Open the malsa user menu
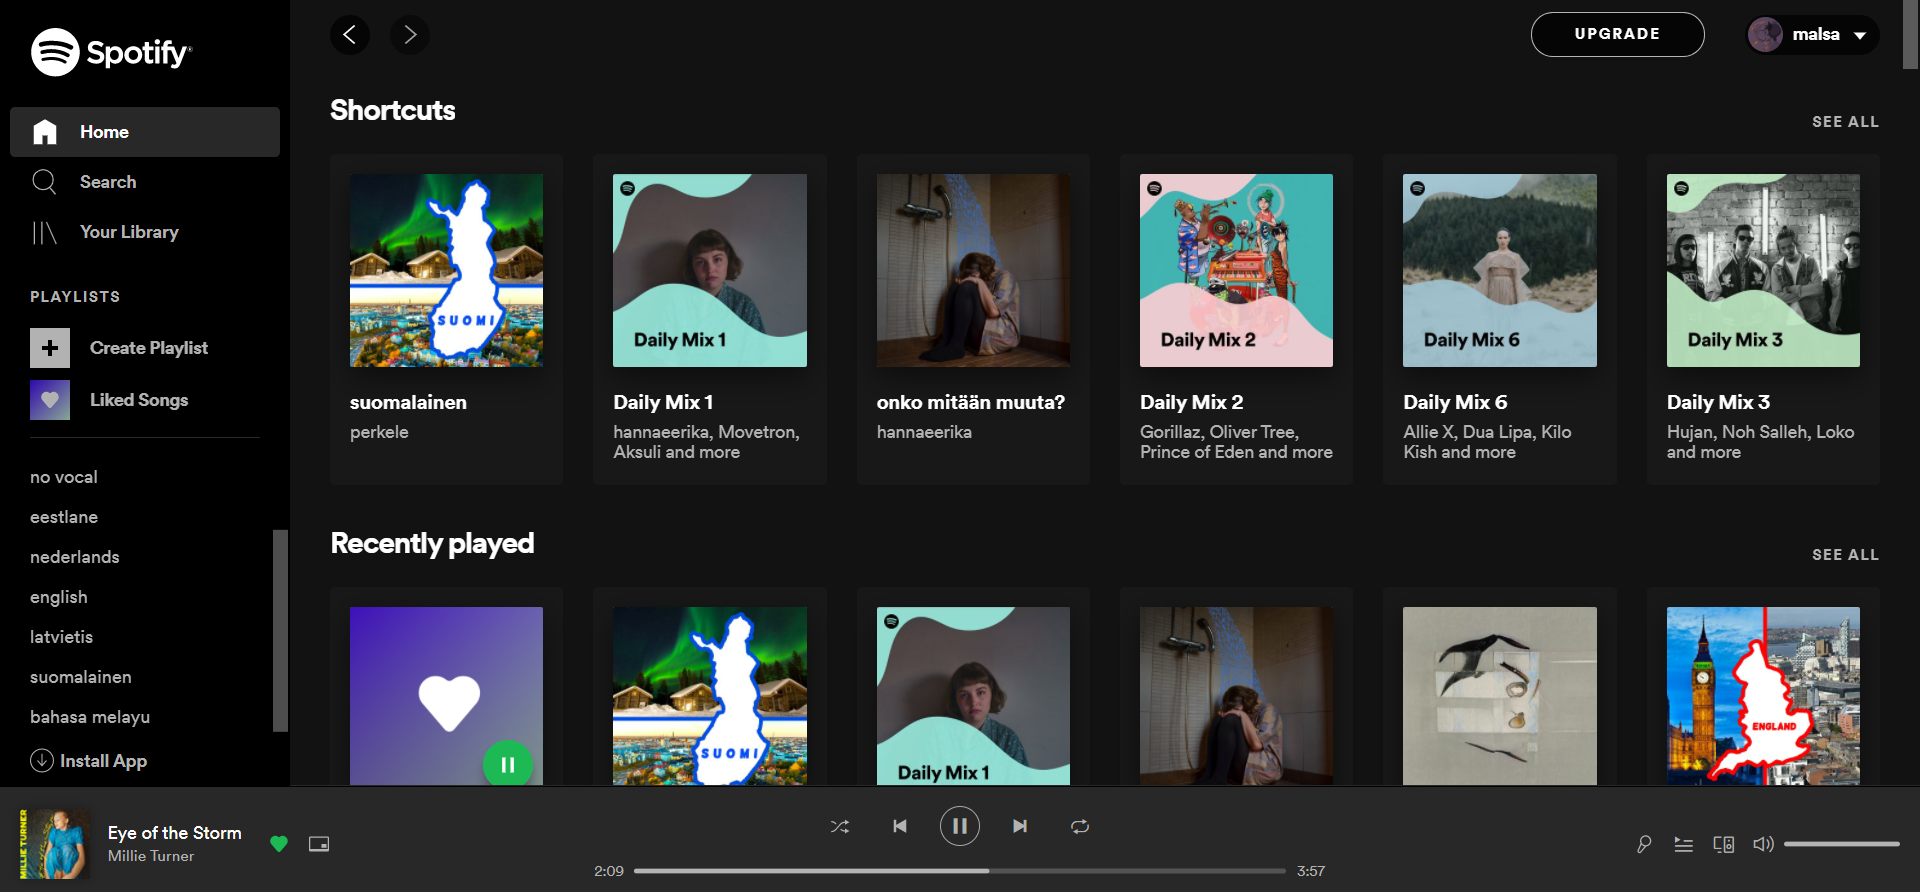Viewport: 1920px width, 892px height. [1812, 35]
